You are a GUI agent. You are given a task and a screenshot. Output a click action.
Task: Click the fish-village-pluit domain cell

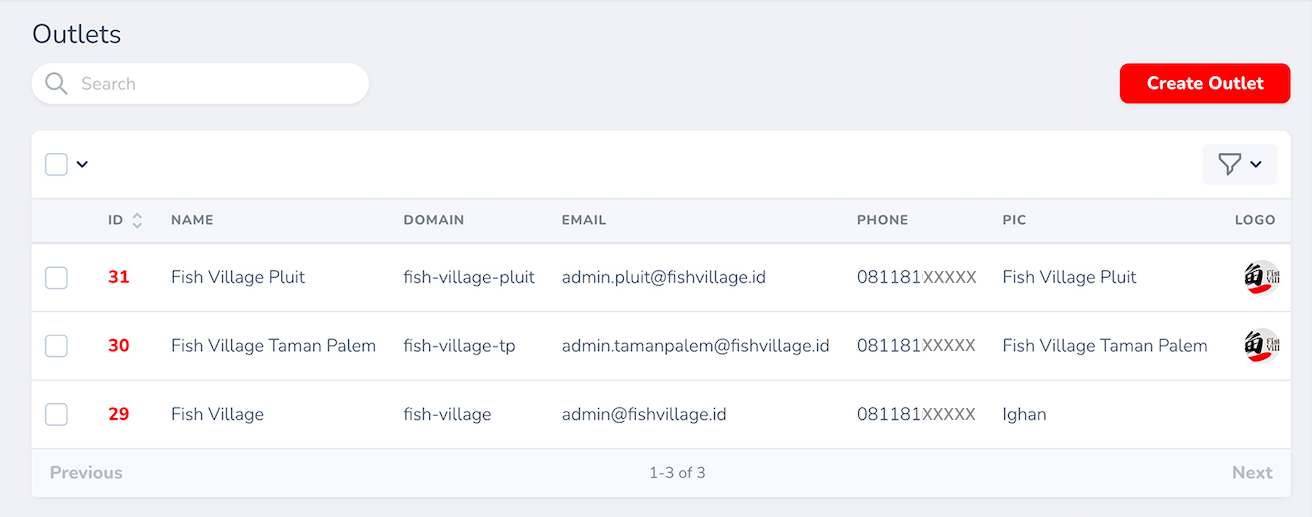tap(469, 277)
